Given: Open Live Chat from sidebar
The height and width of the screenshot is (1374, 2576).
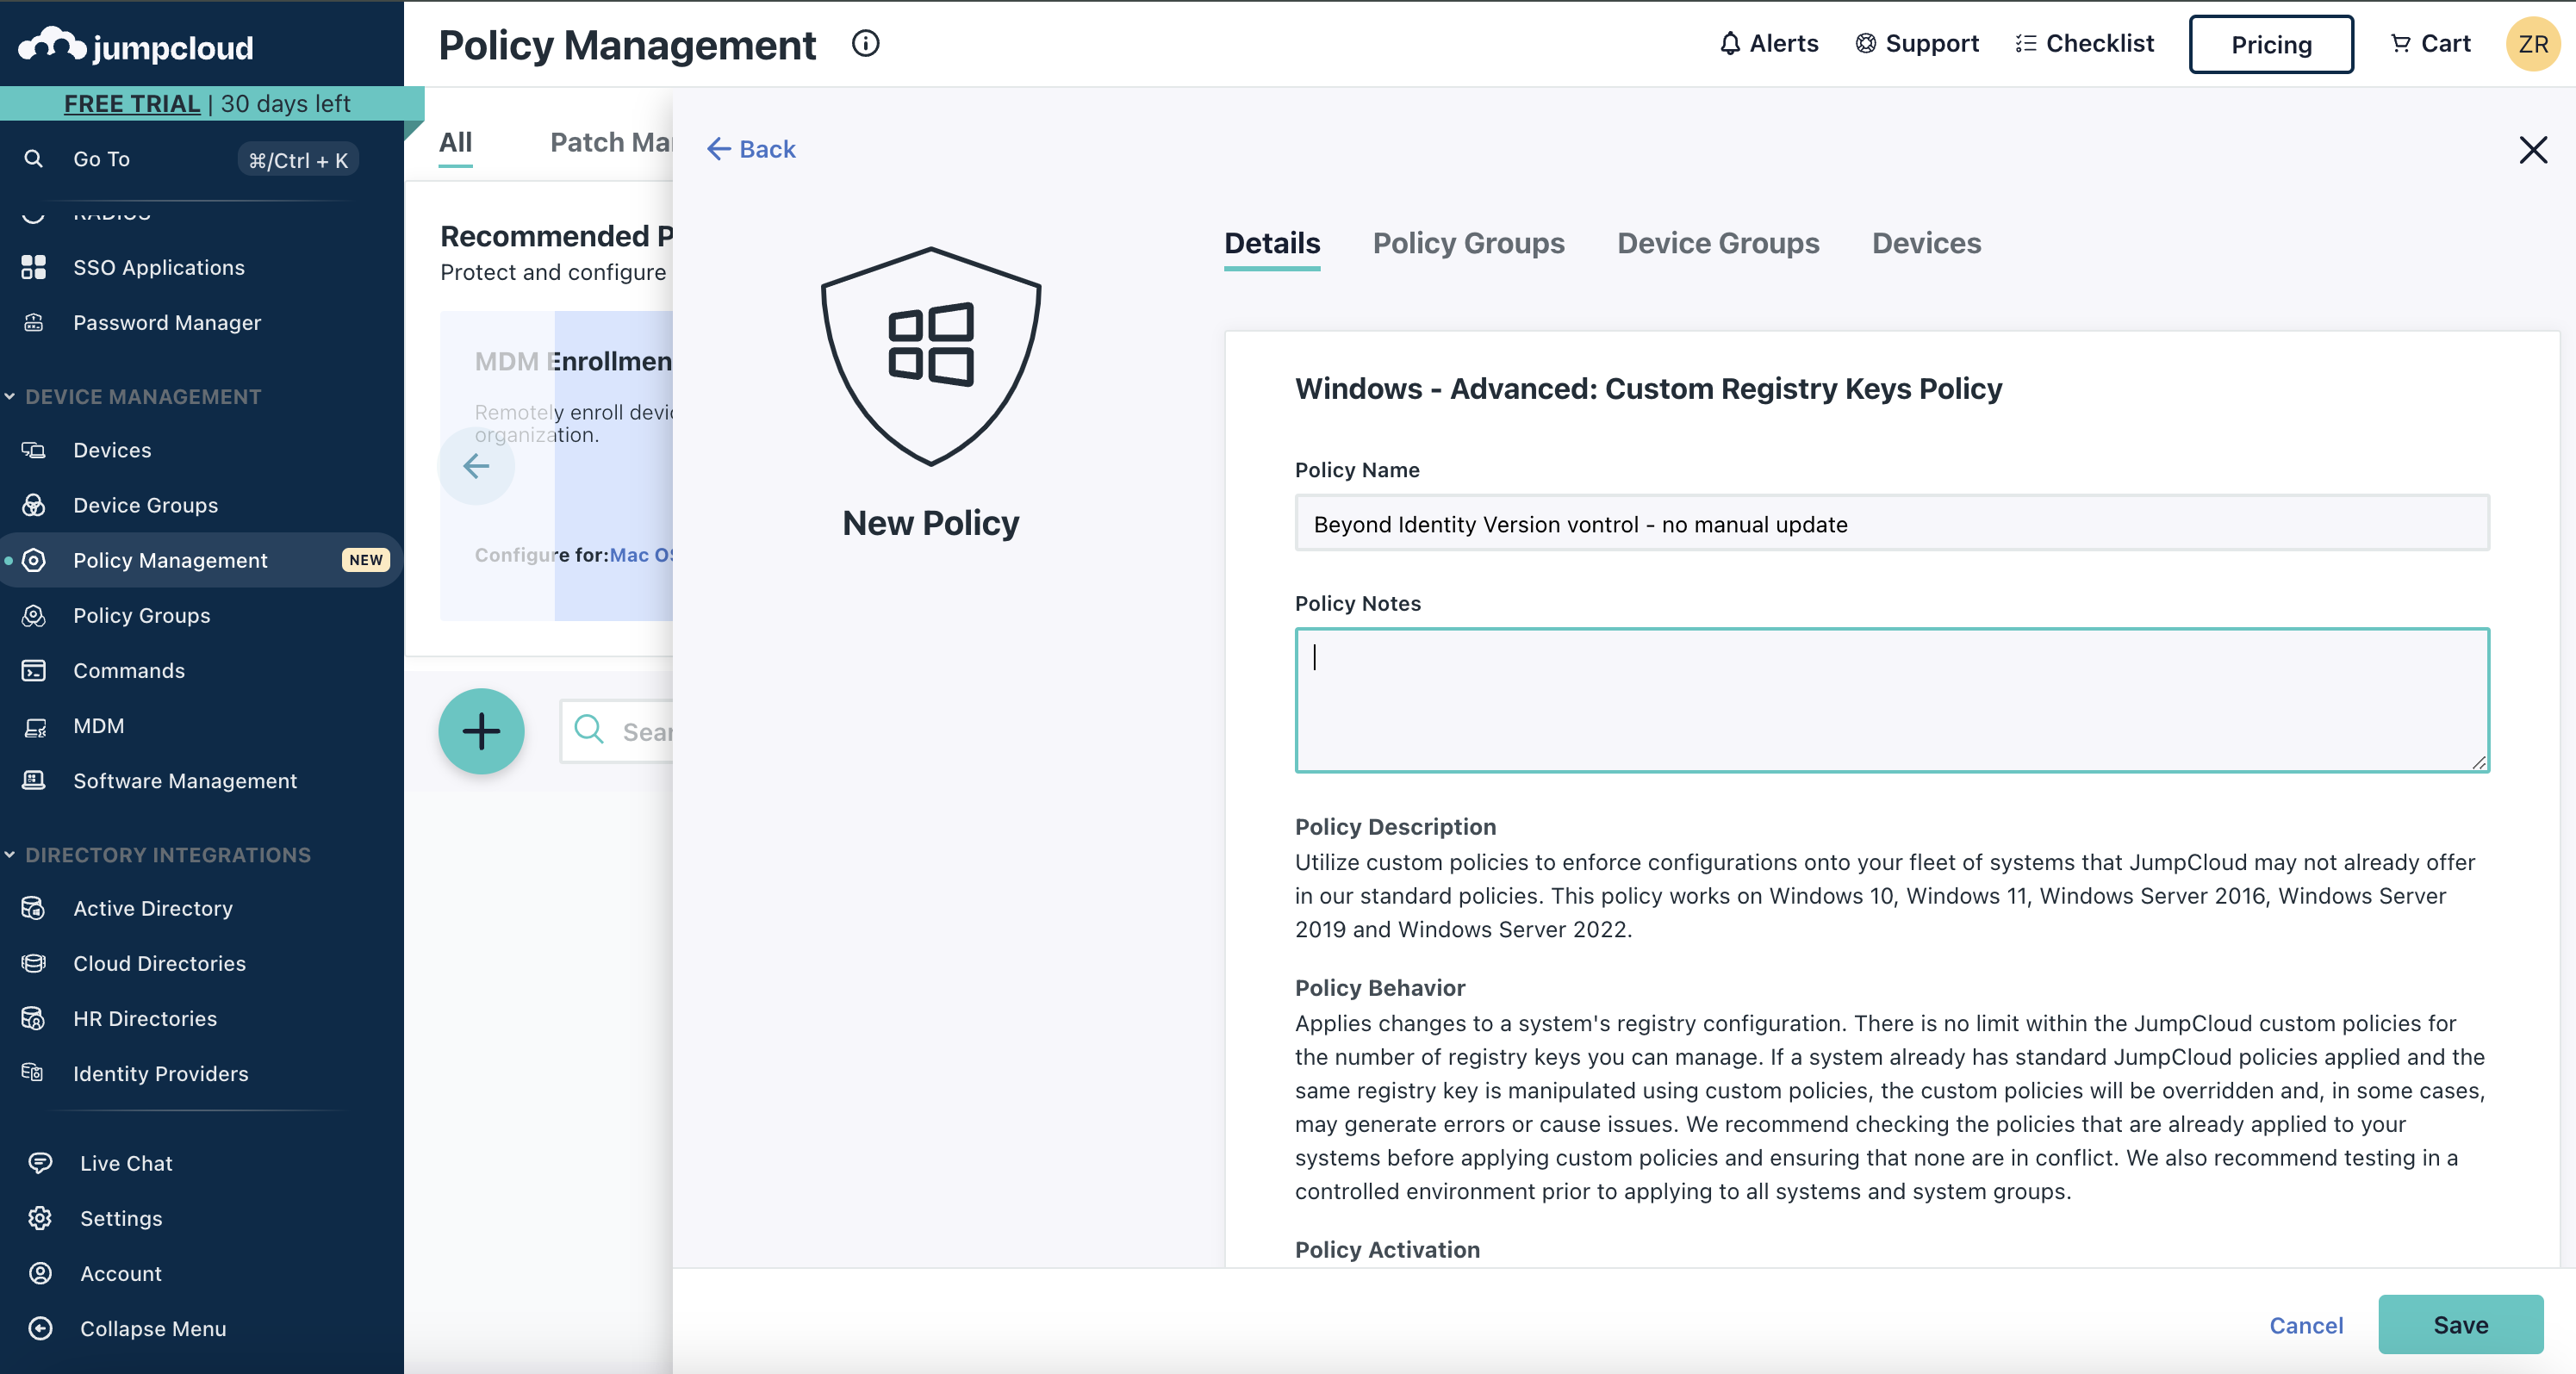Looking at the screenshot, I should point(126,1163).
